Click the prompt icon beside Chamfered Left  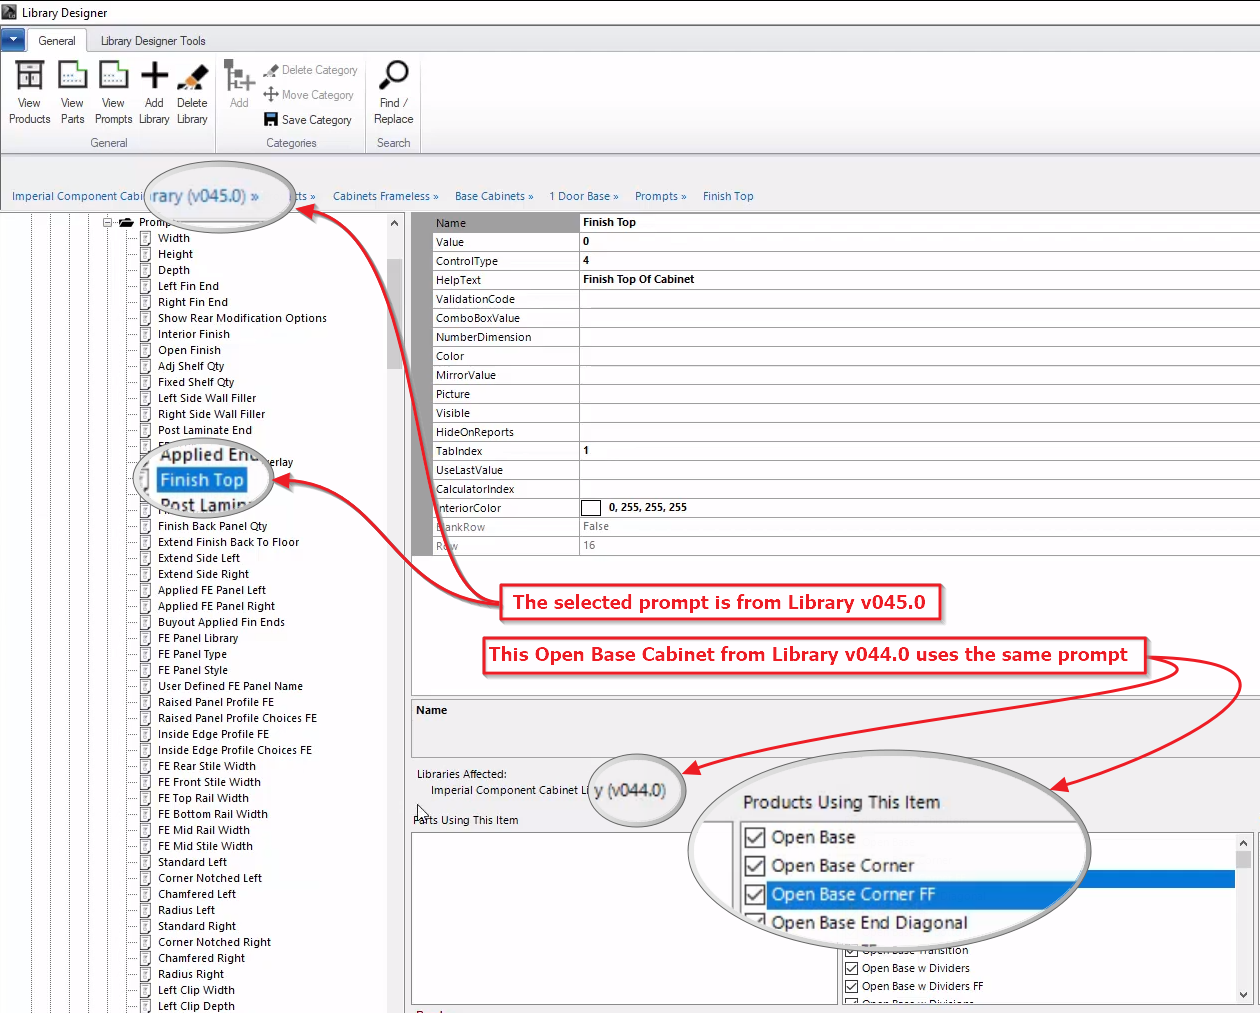tap(145, 894)
